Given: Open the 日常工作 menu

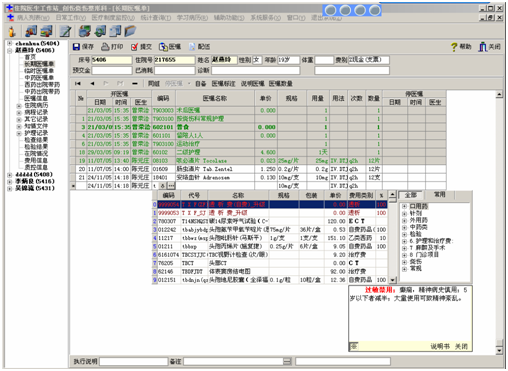Looking at the screenshot, I should pyautogui.click(x=71, y=18).
